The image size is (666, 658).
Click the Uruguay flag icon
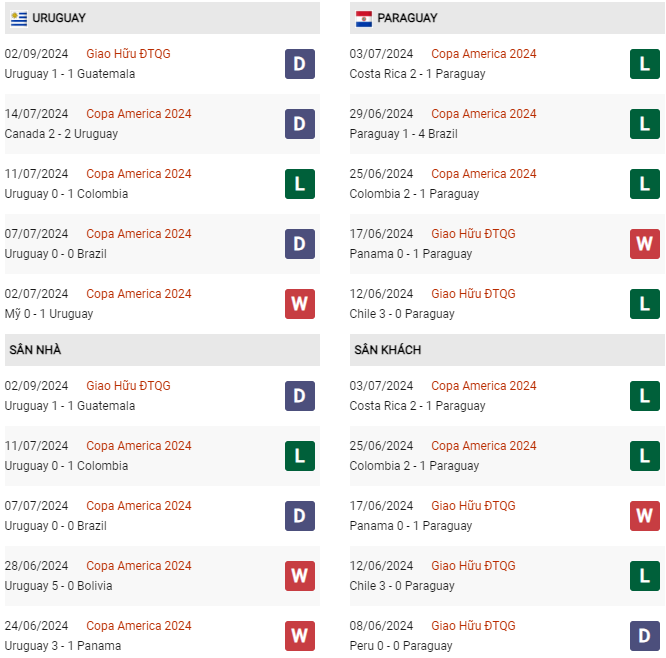(x=19, y=18)
